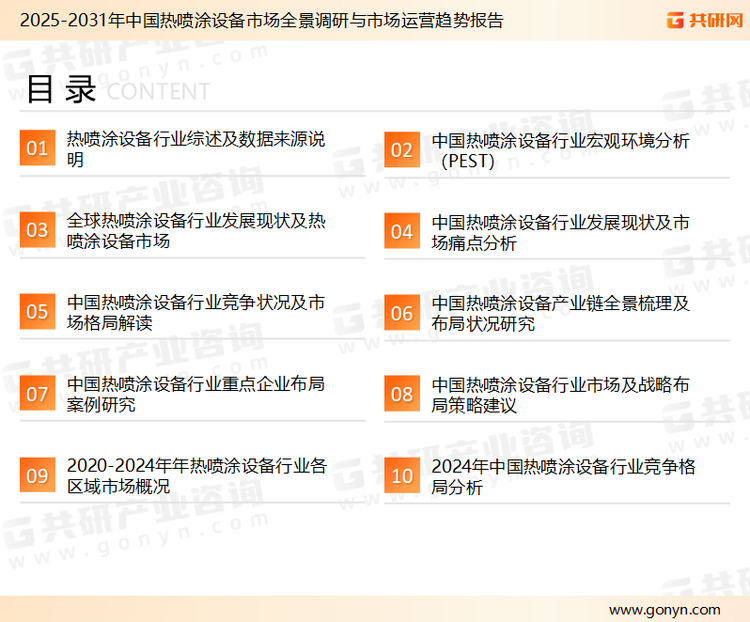
Task: Select chapter text 中国热喷涂设备行业宏观环境分析(PEST)
Action: [x=561, y=151]
